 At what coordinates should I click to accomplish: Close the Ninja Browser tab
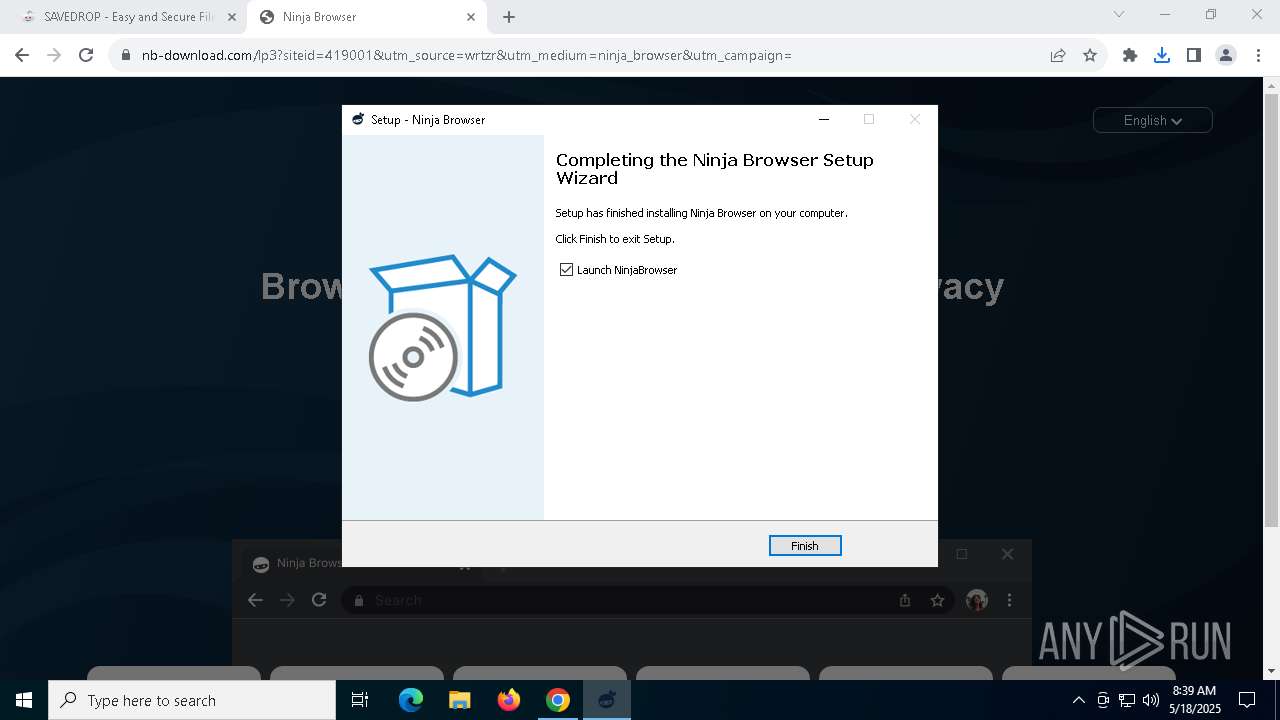point(471,17)
